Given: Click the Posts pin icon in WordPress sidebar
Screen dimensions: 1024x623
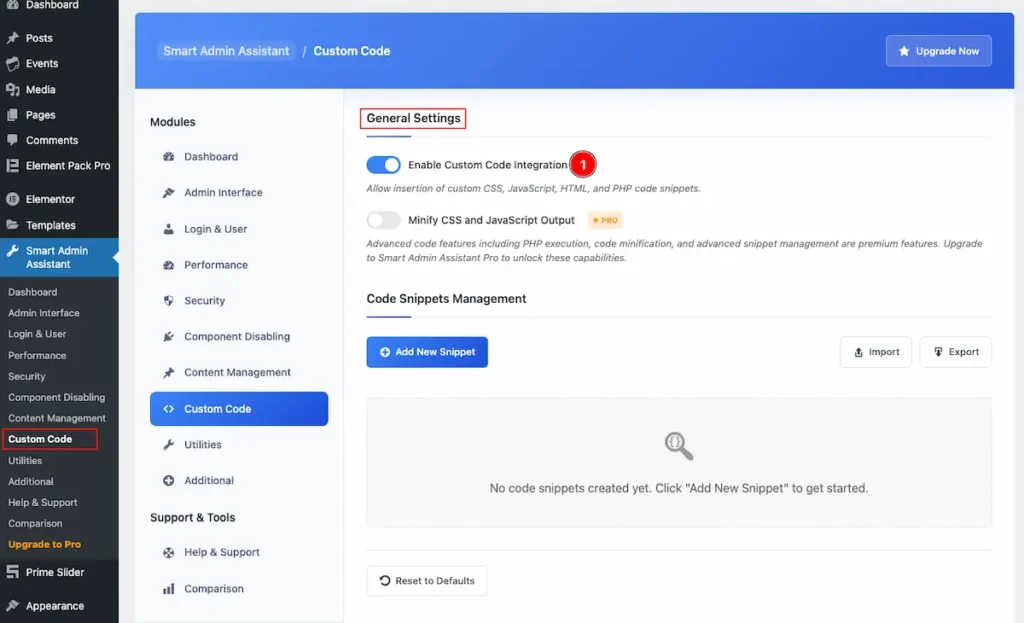Looking at the screenshot, I should tap(12, 38).
